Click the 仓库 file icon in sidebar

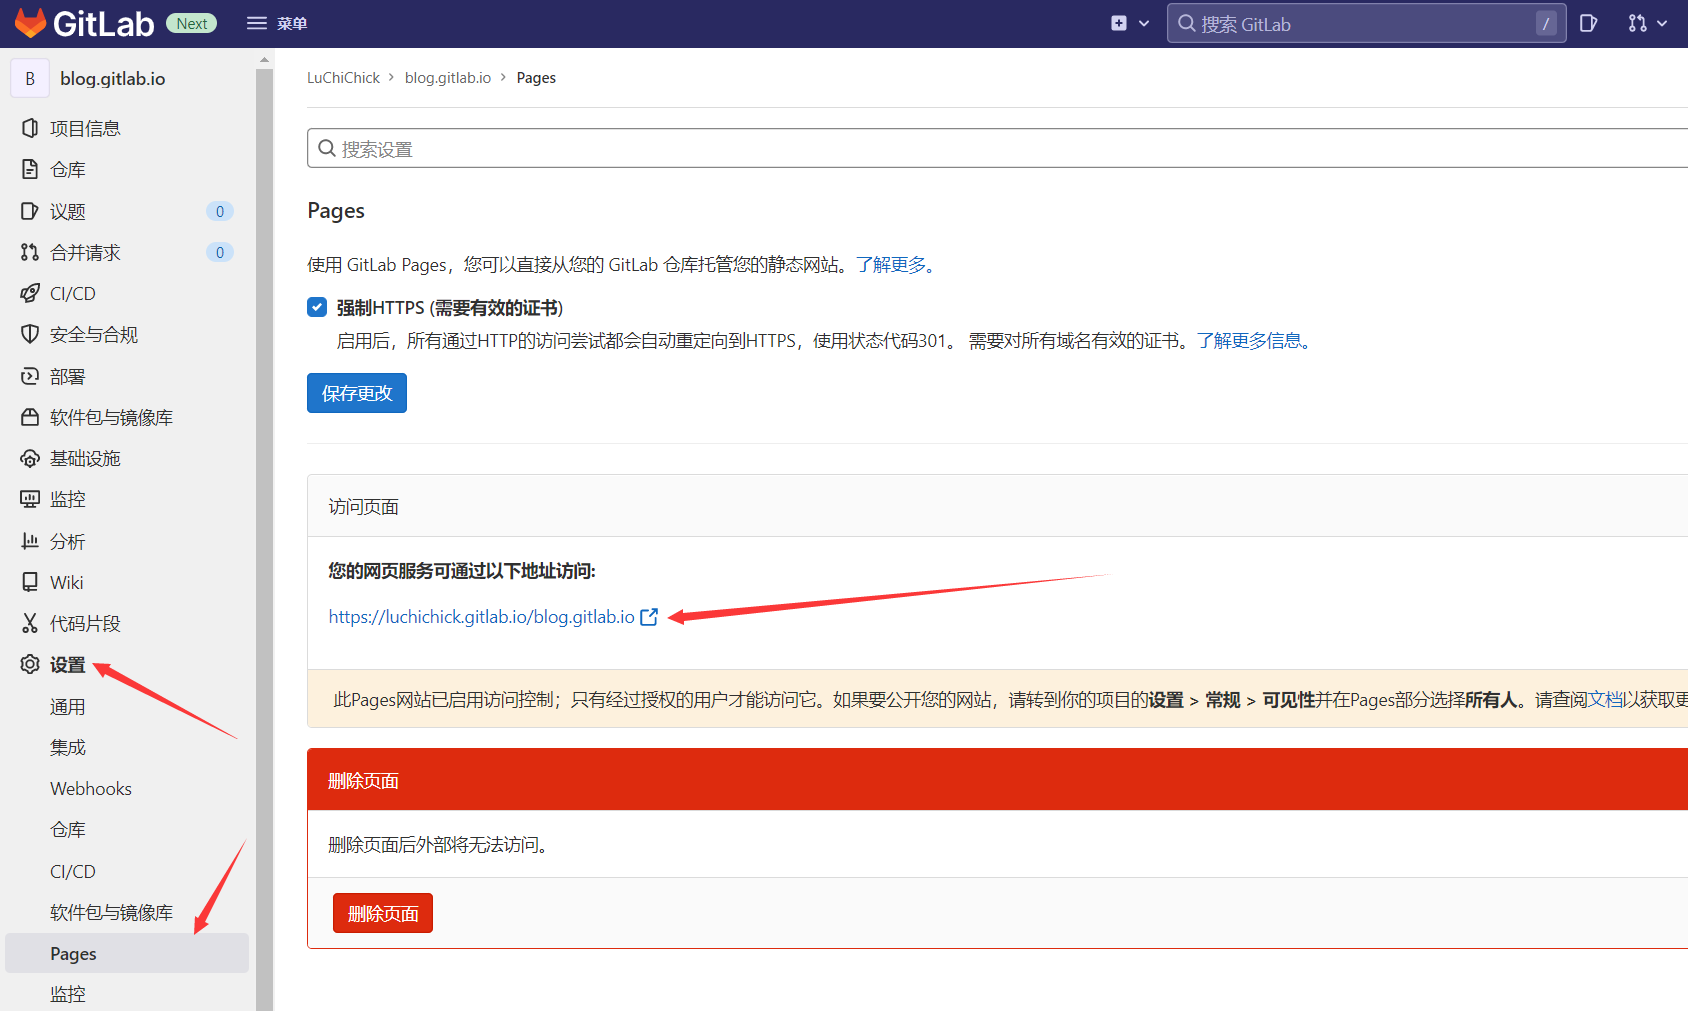pyautogui.click(x=30, y=169)
